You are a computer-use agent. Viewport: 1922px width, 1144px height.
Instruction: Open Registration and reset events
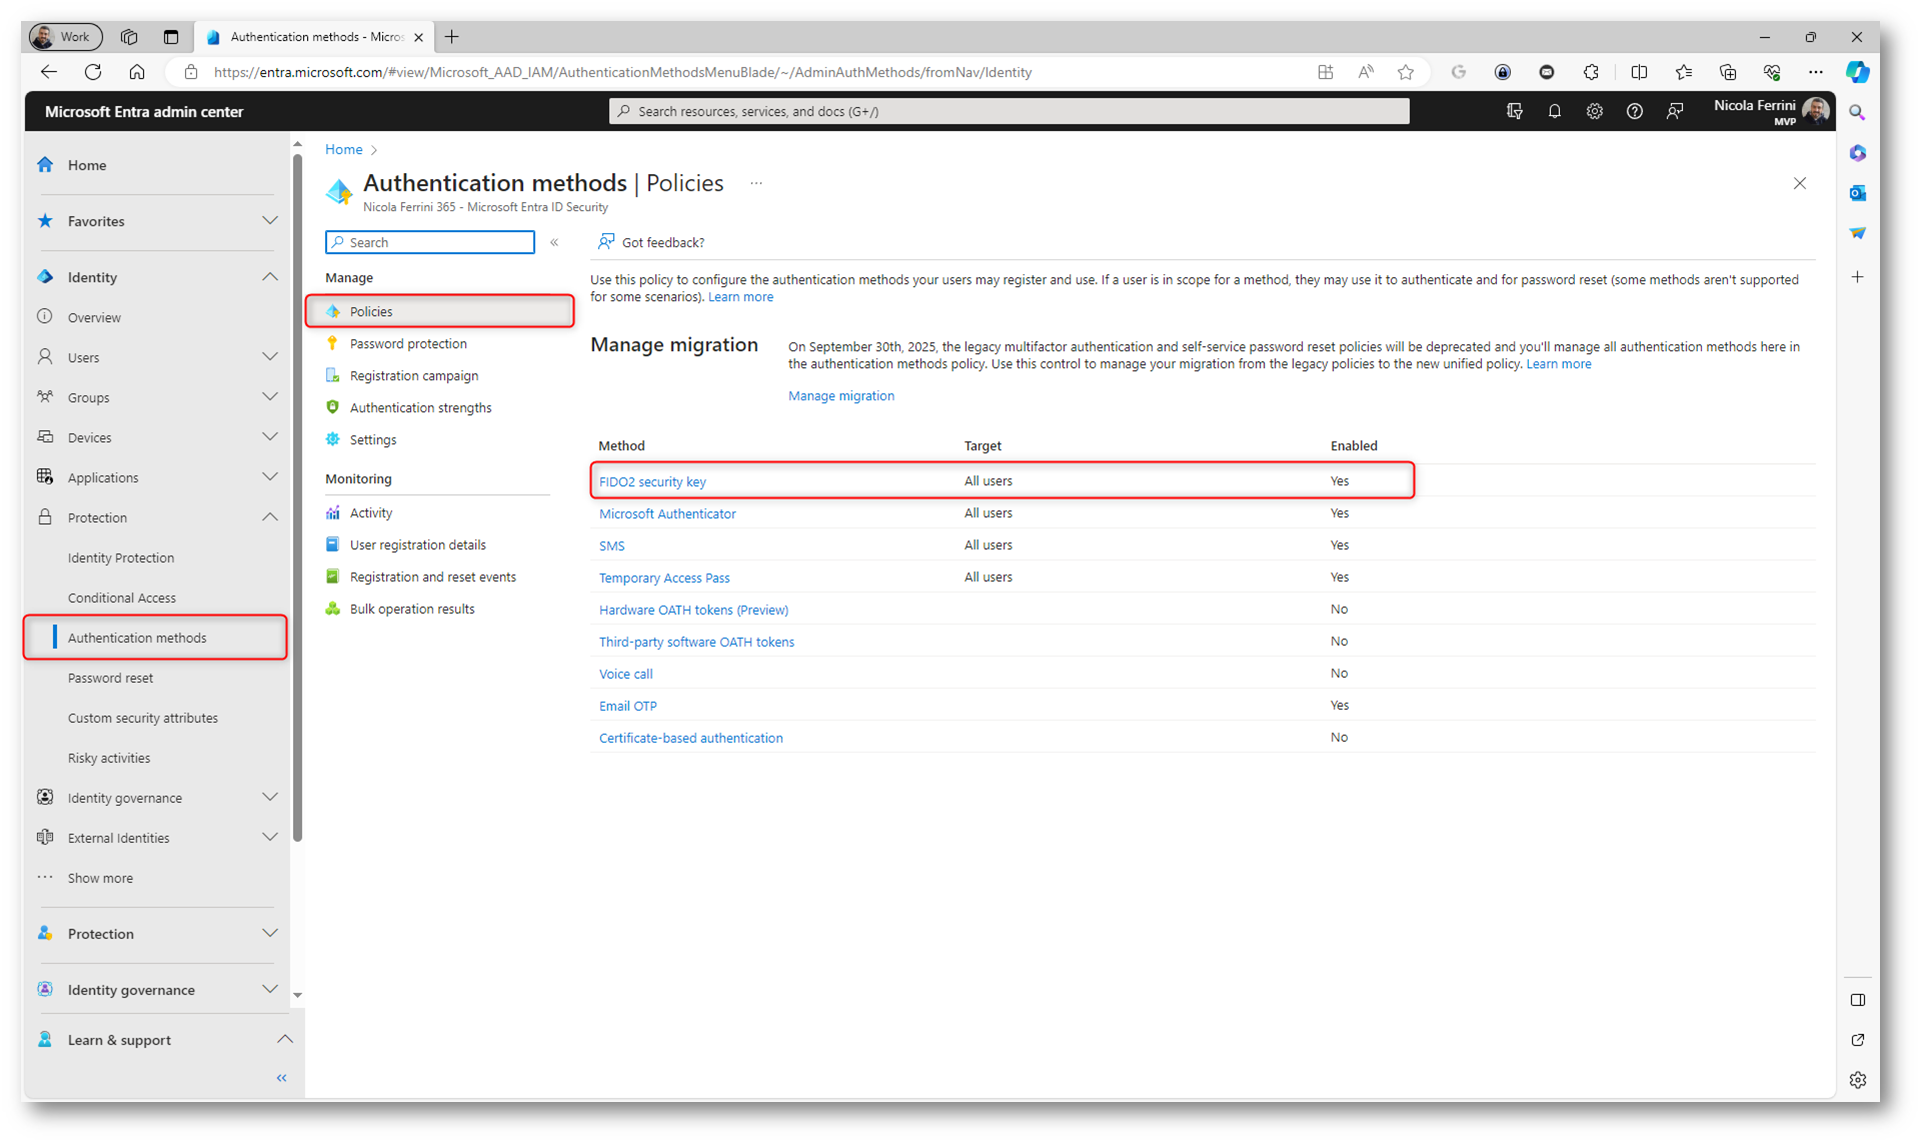tap(432, 577)
